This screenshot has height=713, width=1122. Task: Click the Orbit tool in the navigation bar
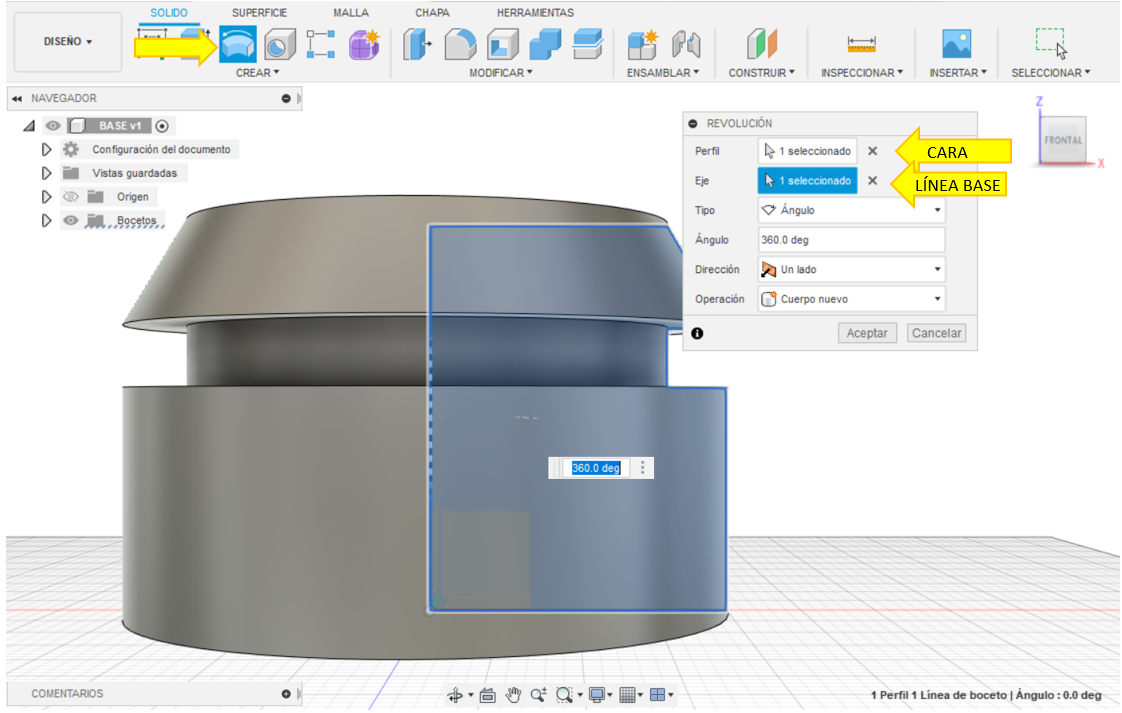click(455, 695)
